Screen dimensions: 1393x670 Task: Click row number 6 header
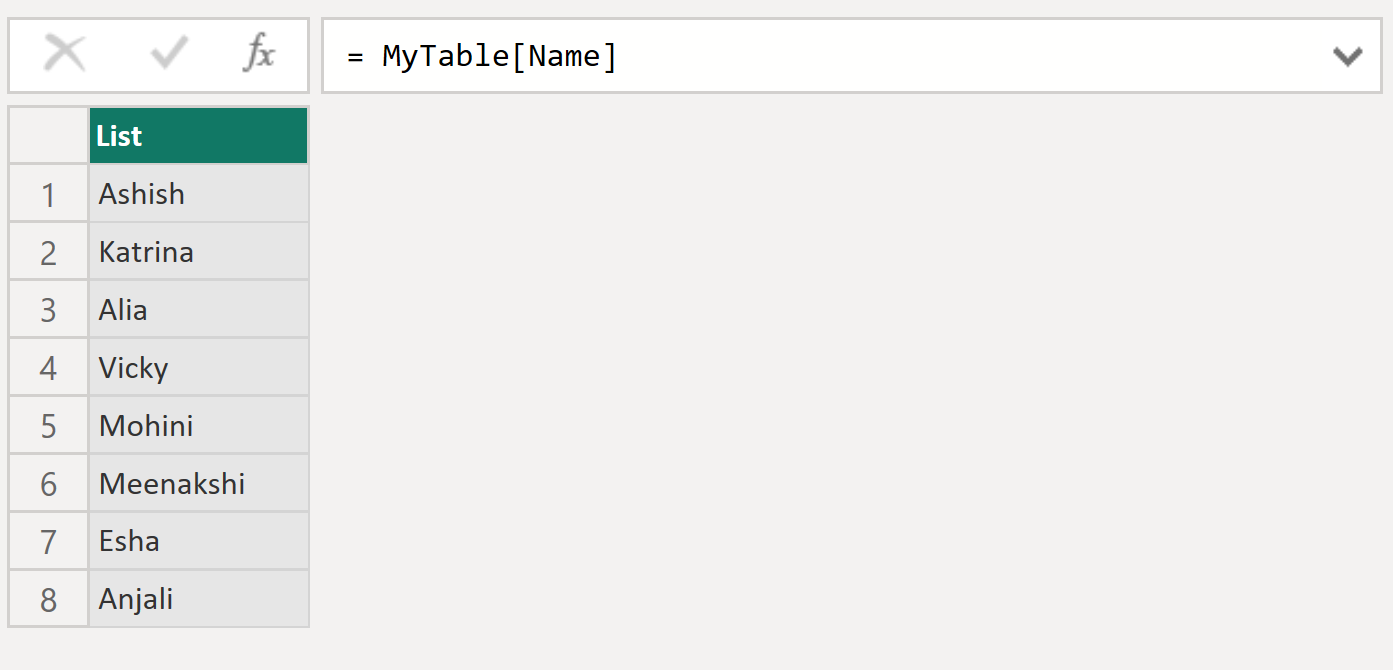[x=48, y=485]
